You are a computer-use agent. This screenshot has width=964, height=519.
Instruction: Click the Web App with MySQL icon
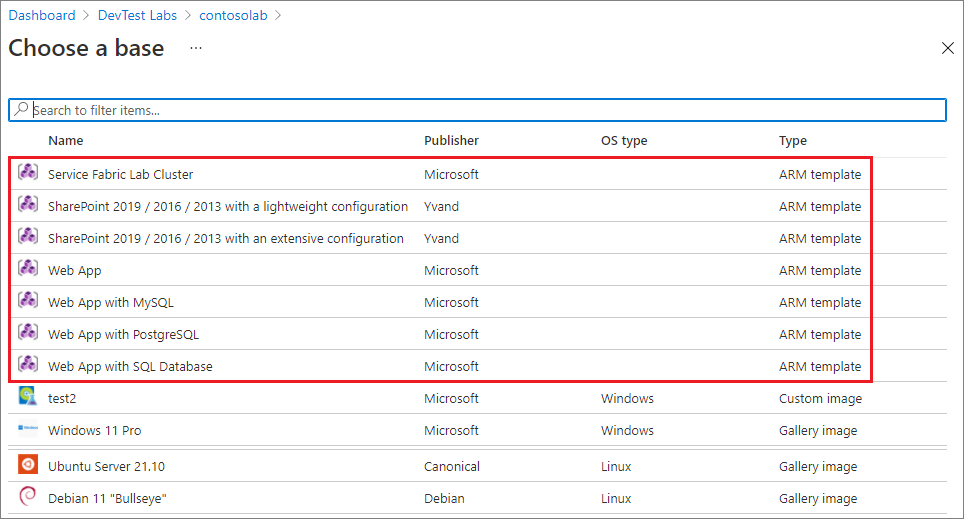pyautogui.click(x=28, y=299)
